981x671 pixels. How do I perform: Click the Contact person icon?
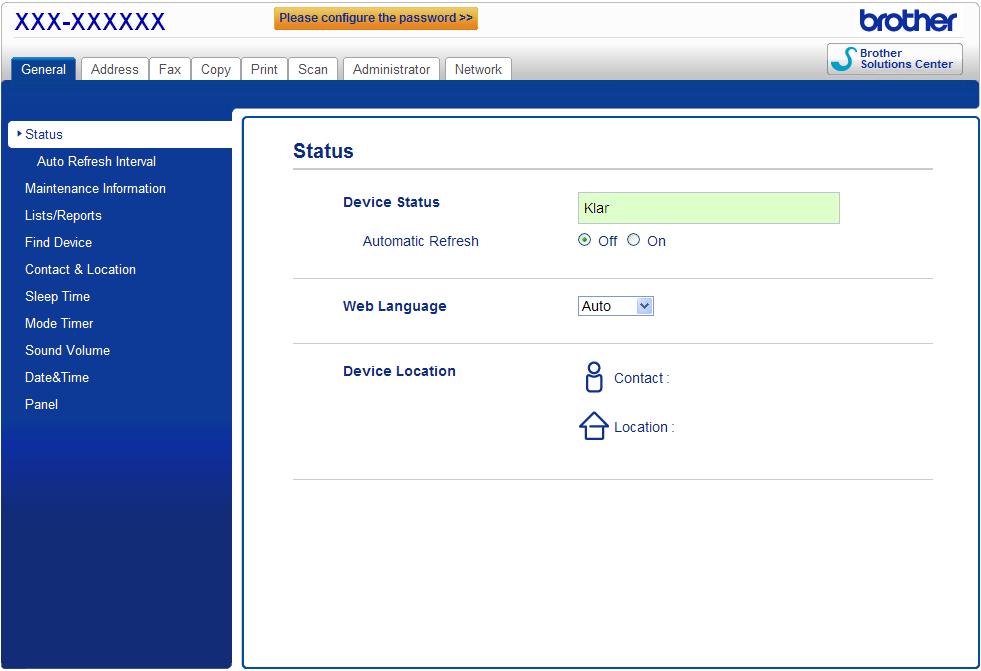[594, 377]
